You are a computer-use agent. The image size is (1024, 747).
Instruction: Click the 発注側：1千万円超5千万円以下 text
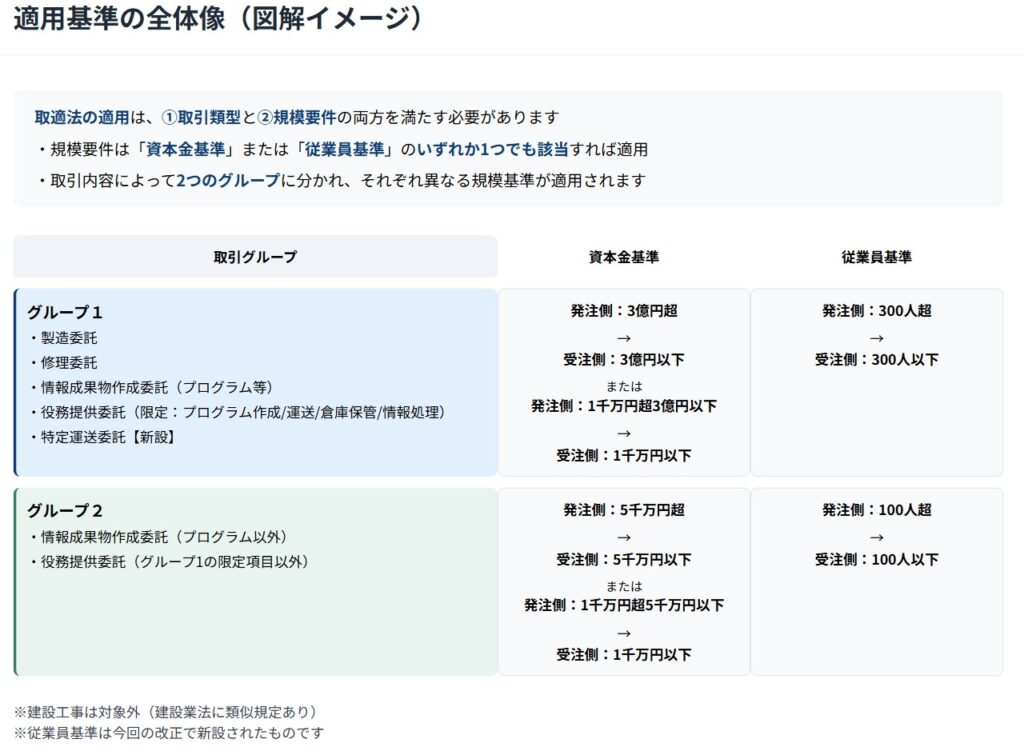point(624,605)
